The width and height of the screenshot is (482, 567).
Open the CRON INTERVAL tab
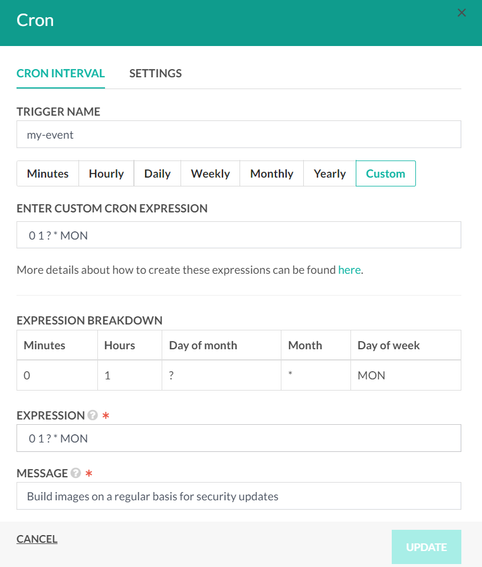click(x=60, y=73)
